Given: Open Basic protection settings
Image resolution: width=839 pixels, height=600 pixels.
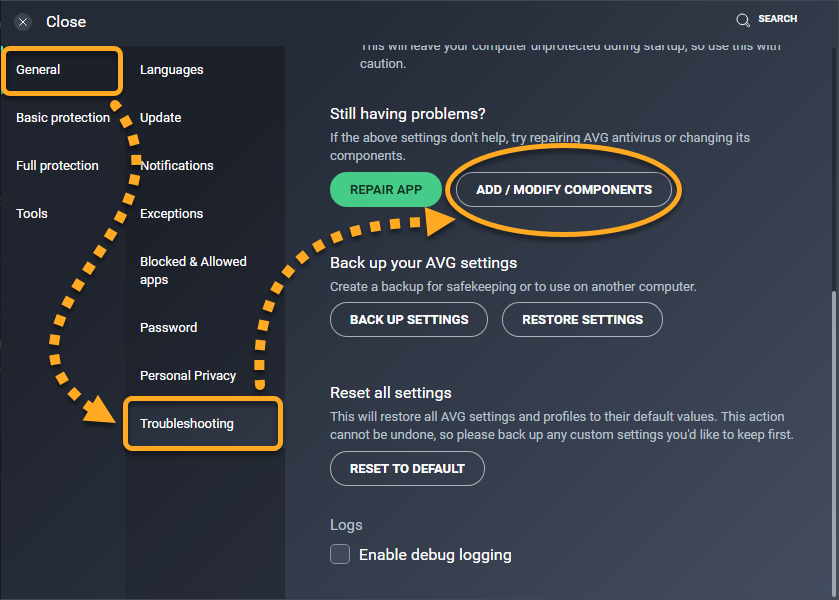Looking at the screenshot, I should coord(63,118).
